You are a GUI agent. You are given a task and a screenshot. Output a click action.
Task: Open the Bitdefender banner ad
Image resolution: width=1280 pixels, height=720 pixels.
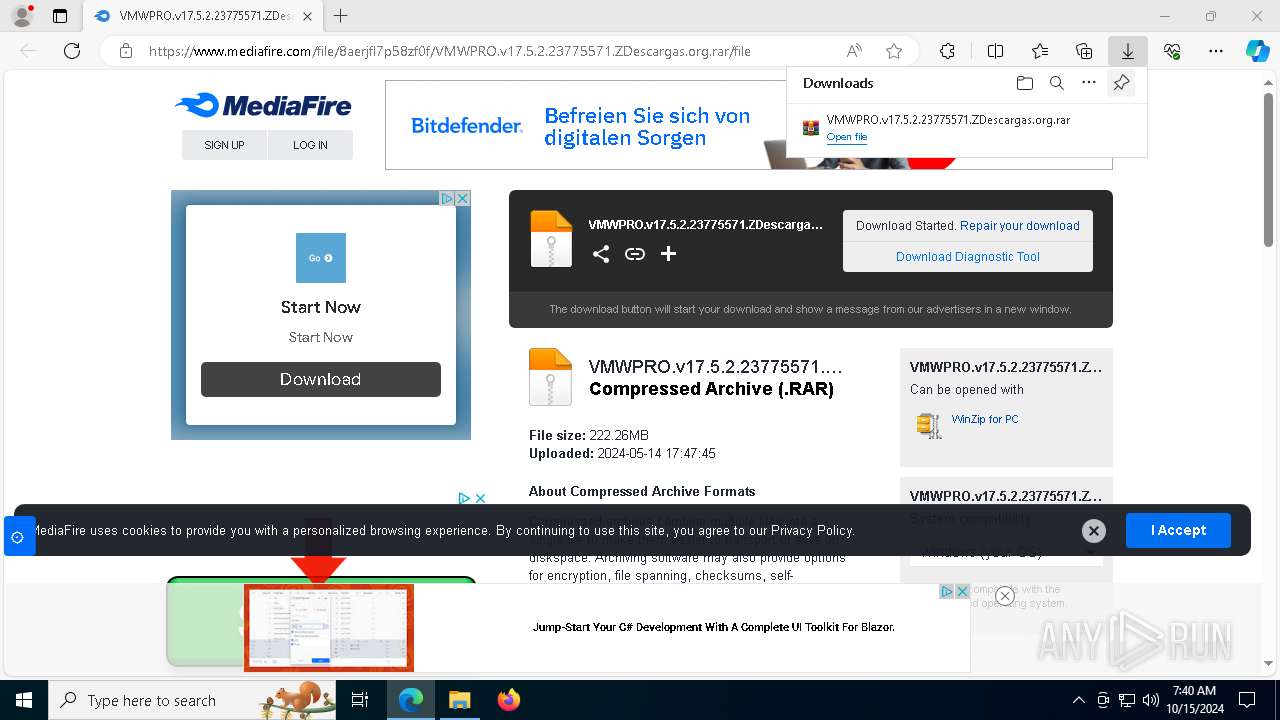point(585,125)
